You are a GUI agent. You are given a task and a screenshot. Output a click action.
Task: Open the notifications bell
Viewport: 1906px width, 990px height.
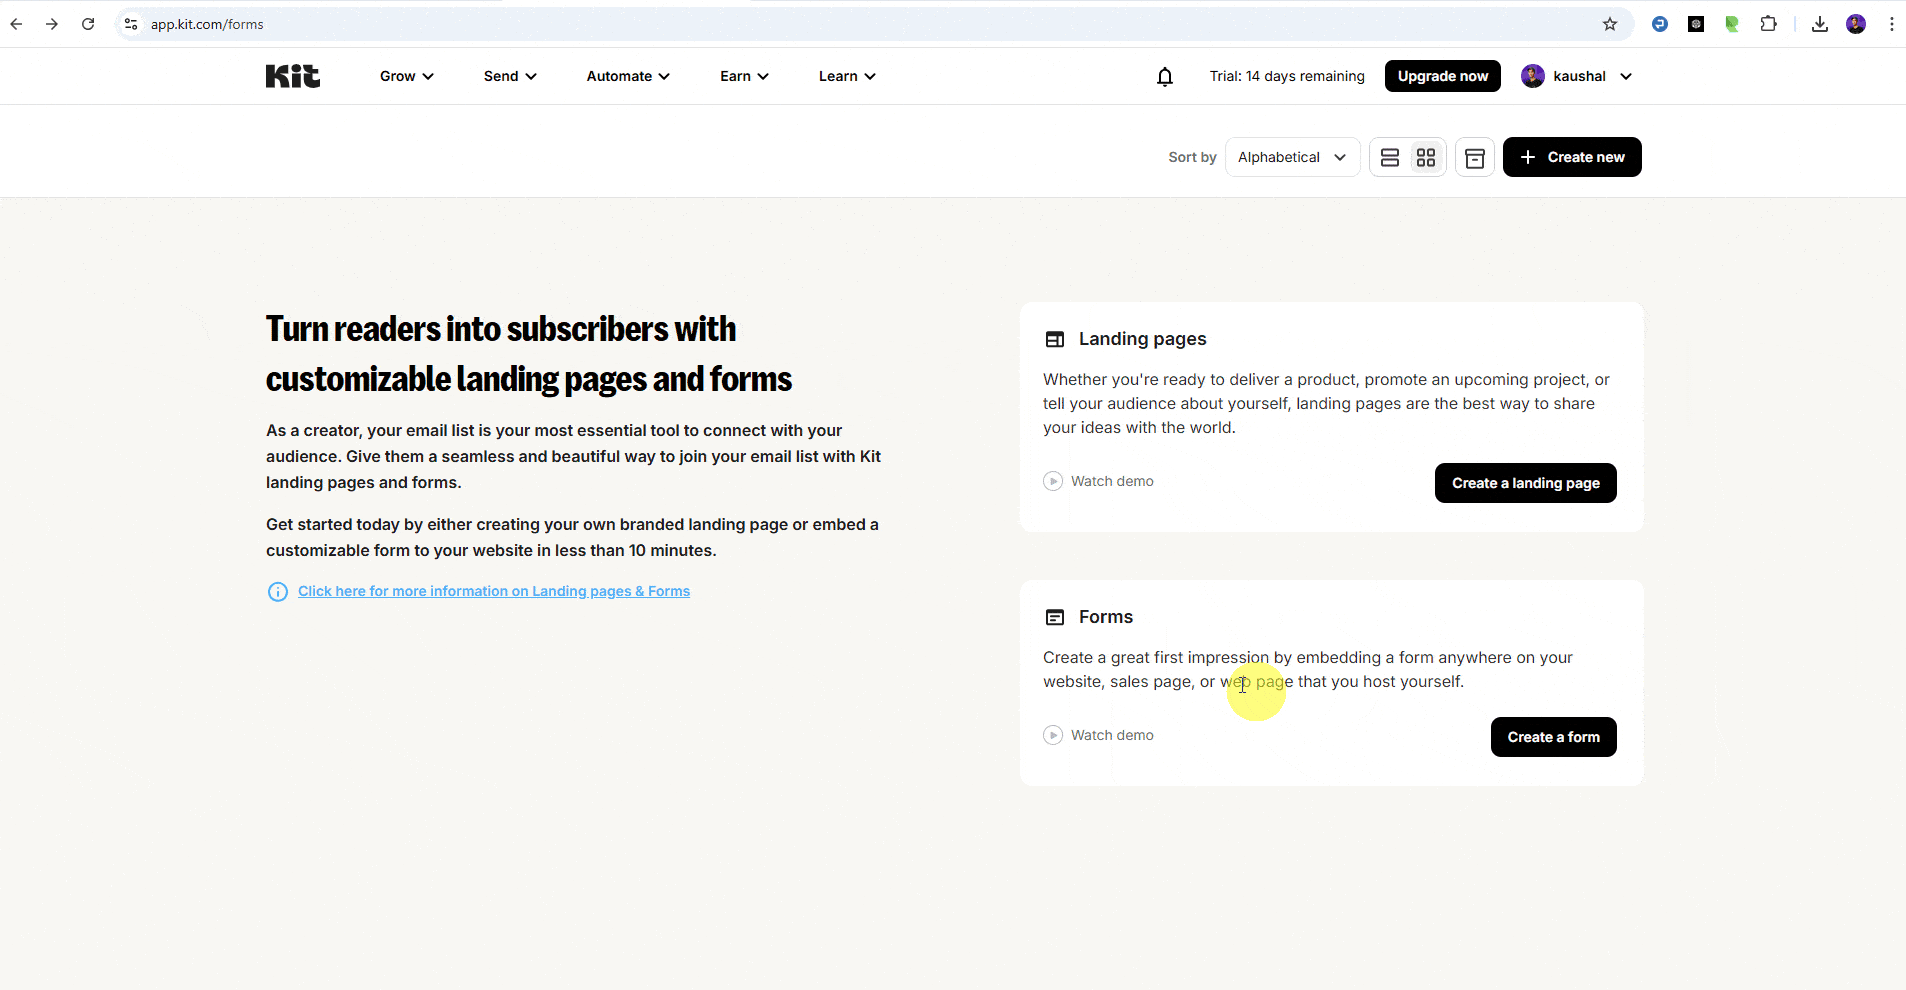pyautogui.click(x=1164, y=77)
